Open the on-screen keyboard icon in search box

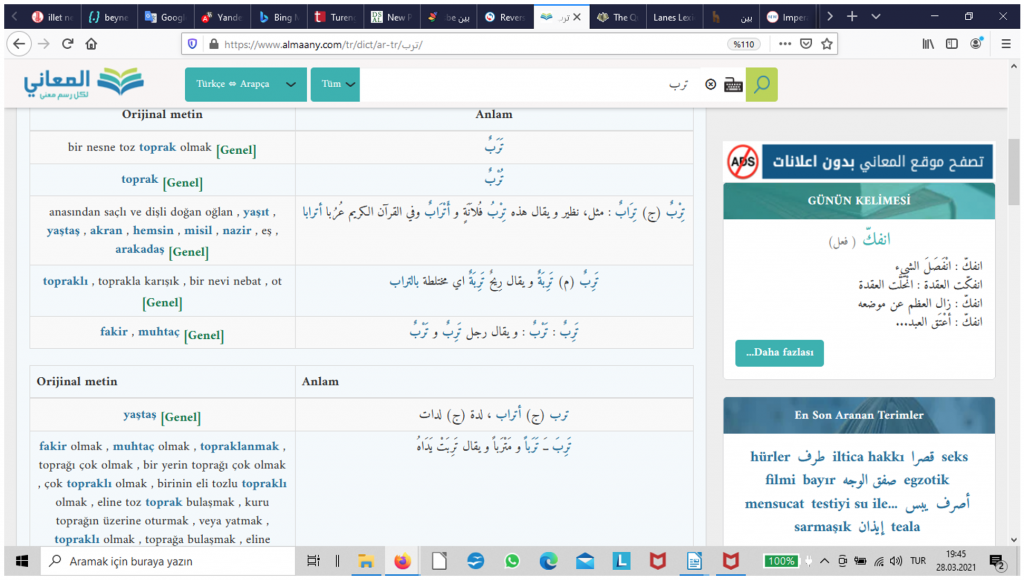(x=733, y=85)
